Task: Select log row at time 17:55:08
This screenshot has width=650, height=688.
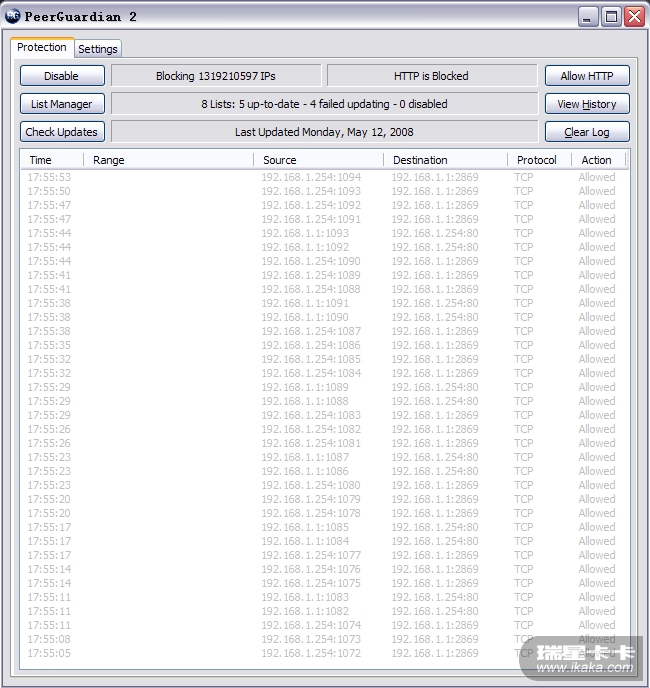Action: (x=324, y=639)
